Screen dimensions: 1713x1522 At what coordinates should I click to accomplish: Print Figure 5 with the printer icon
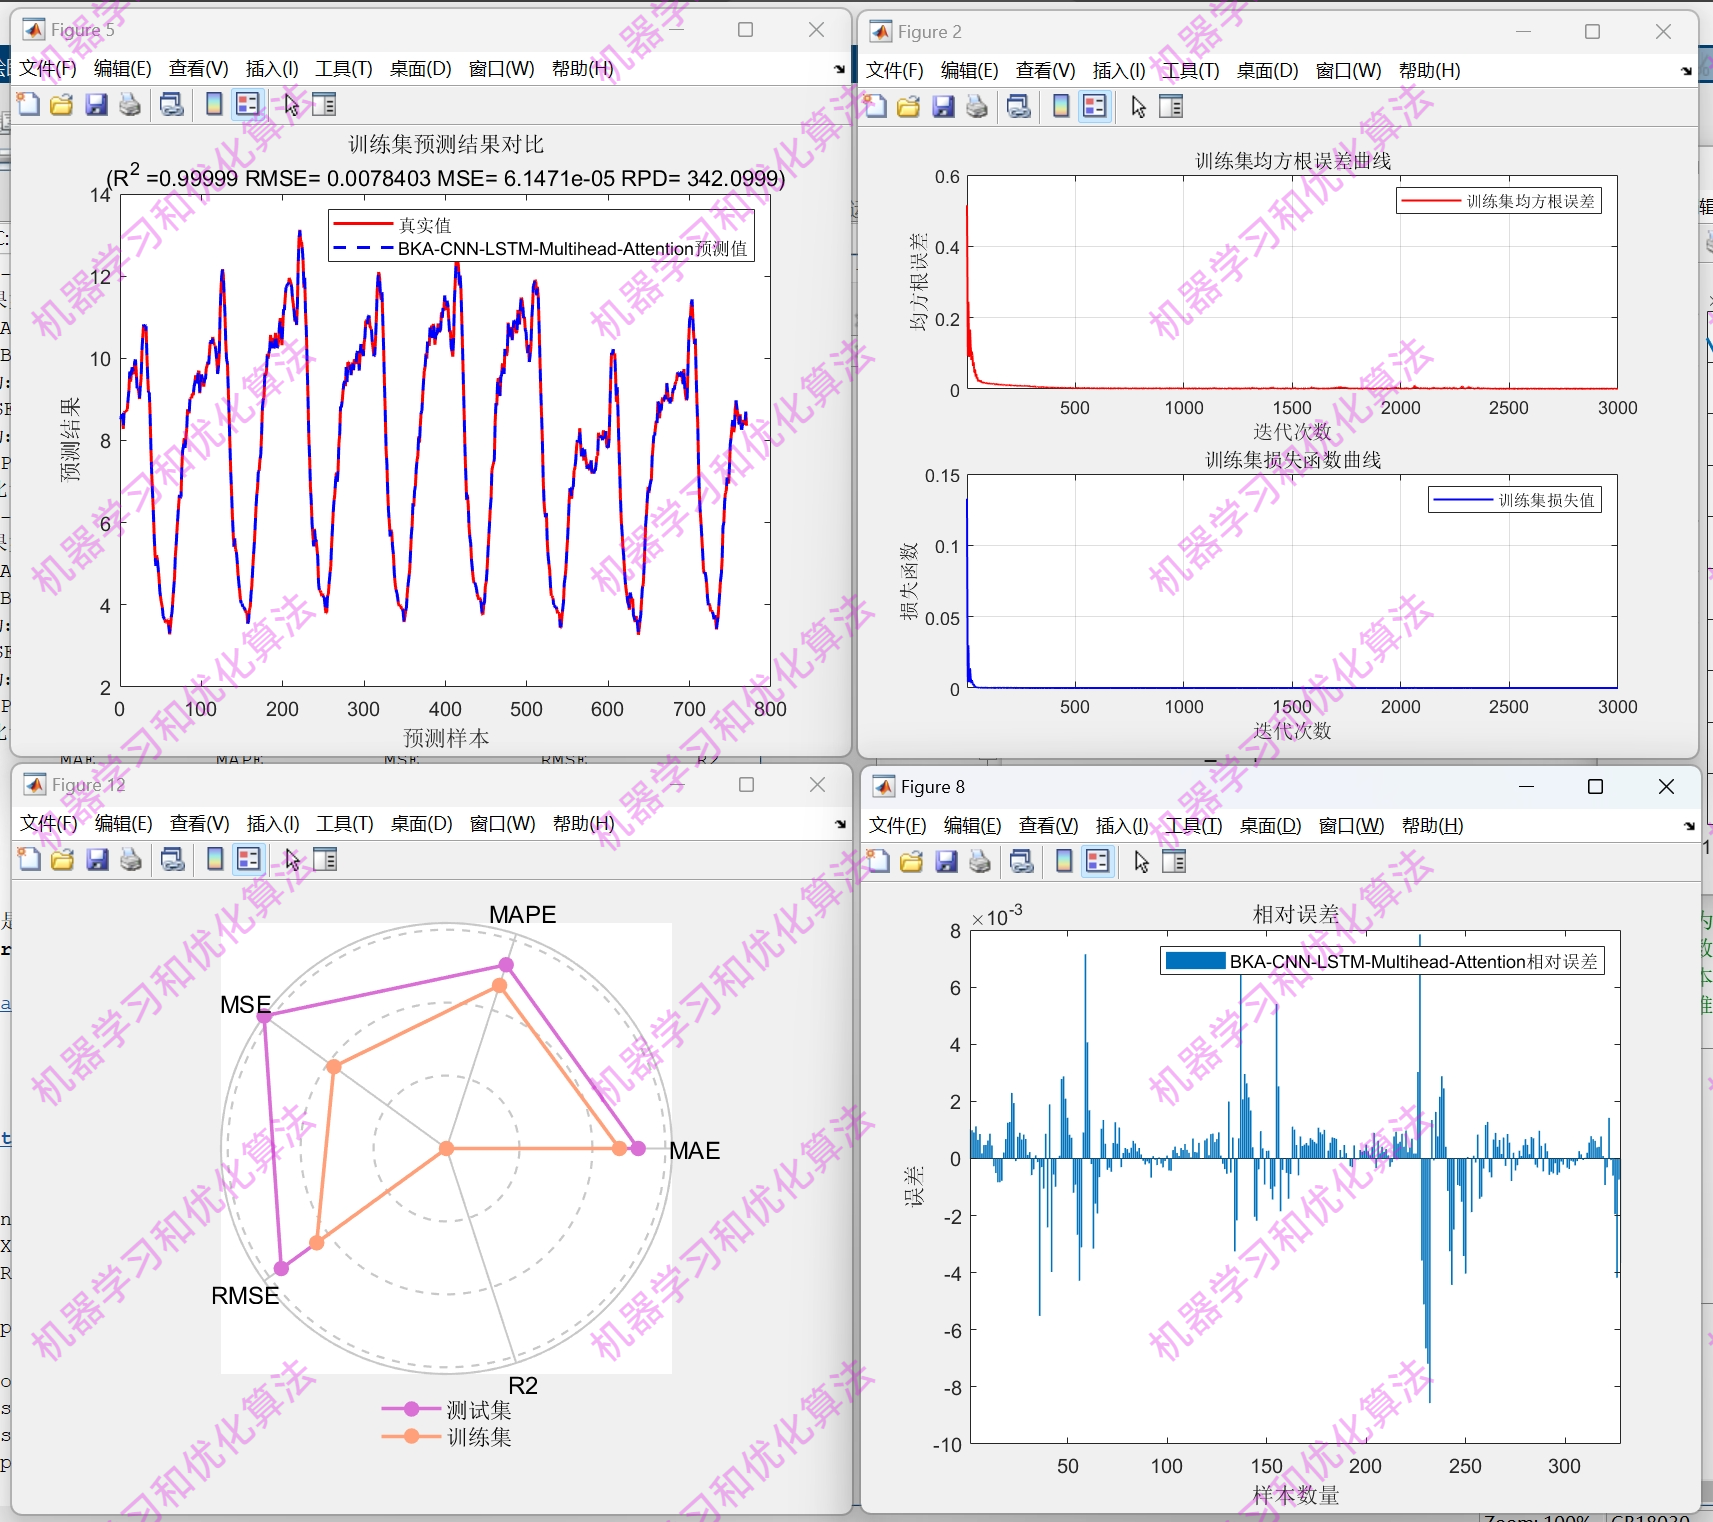[x=130, y=104]
